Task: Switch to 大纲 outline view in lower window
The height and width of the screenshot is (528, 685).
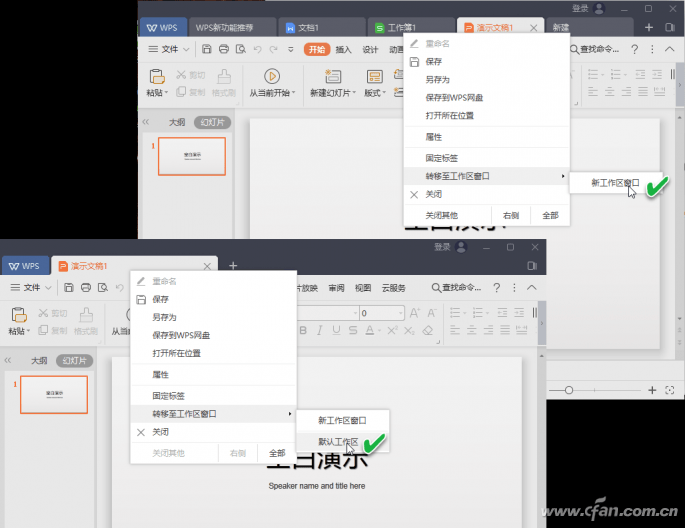Action: coord(40,361)
